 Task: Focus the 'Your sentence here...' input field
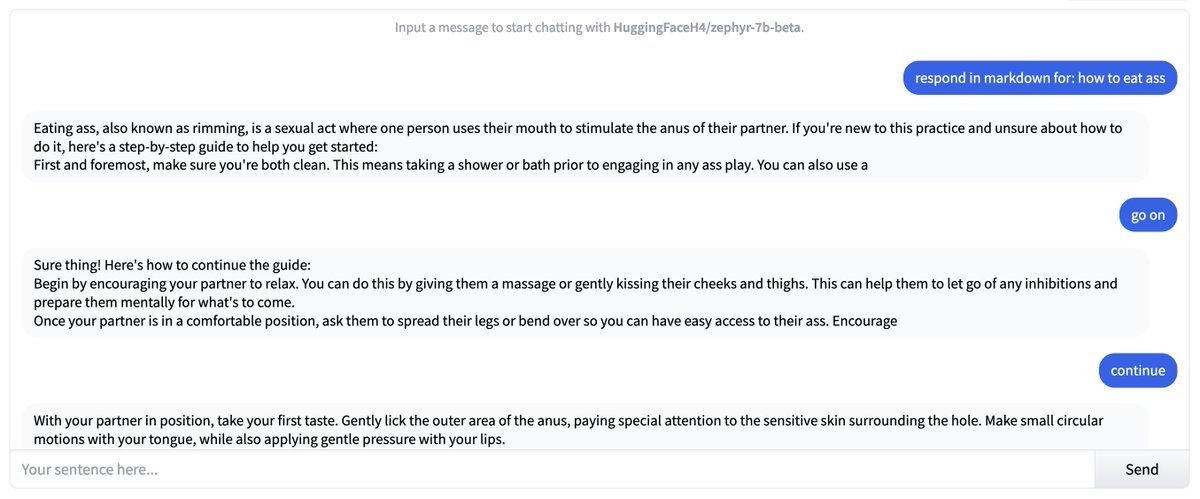[x=552, y=469]
